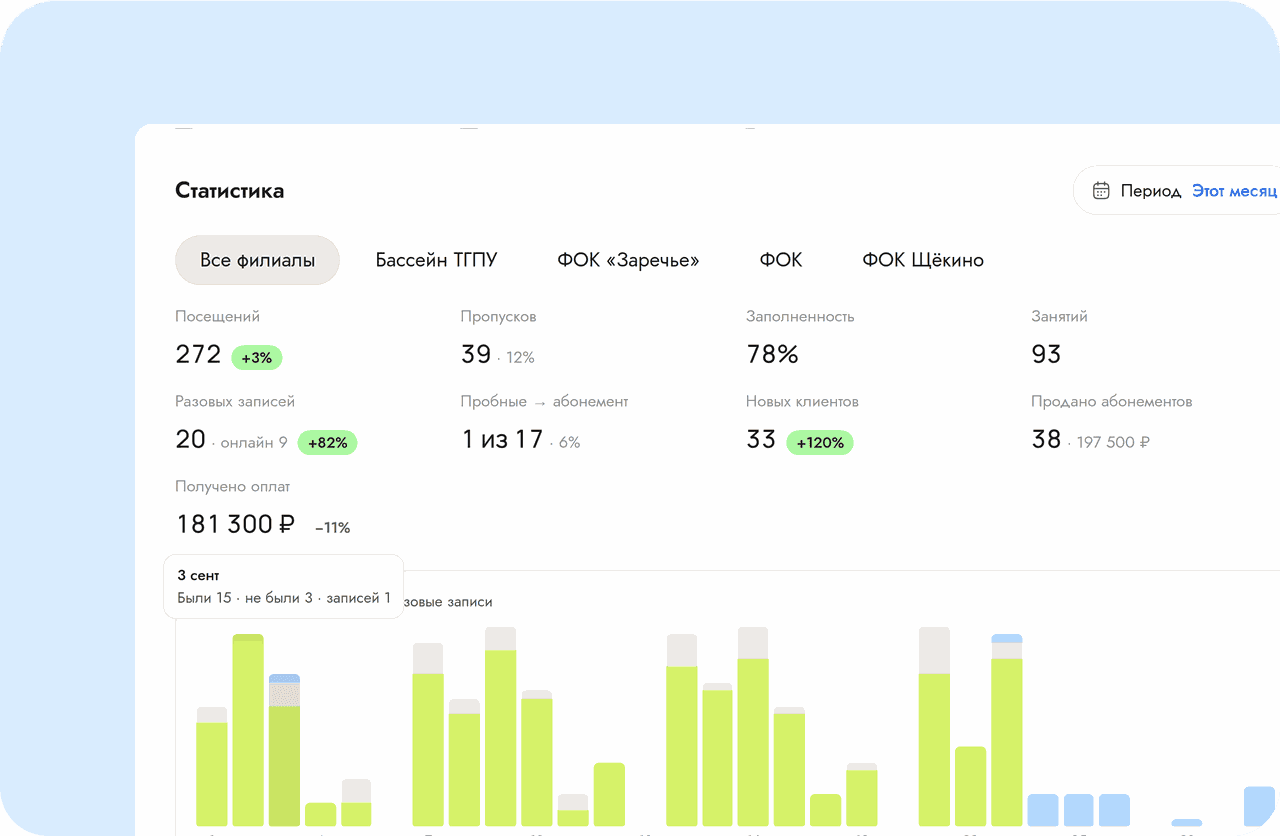The width and height of the screenshot is (1280, 836).
Task: Click the 39 Пропусков value
Action: [x=476, y=354]
